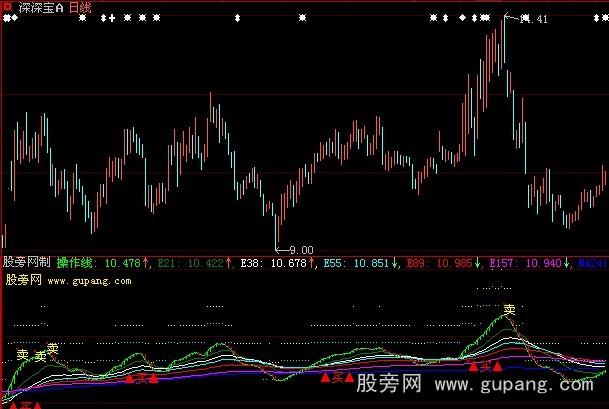This screenshot has height=409, width=609.
Task: Click the E21 value 10.422
Action: coord(205,263)
